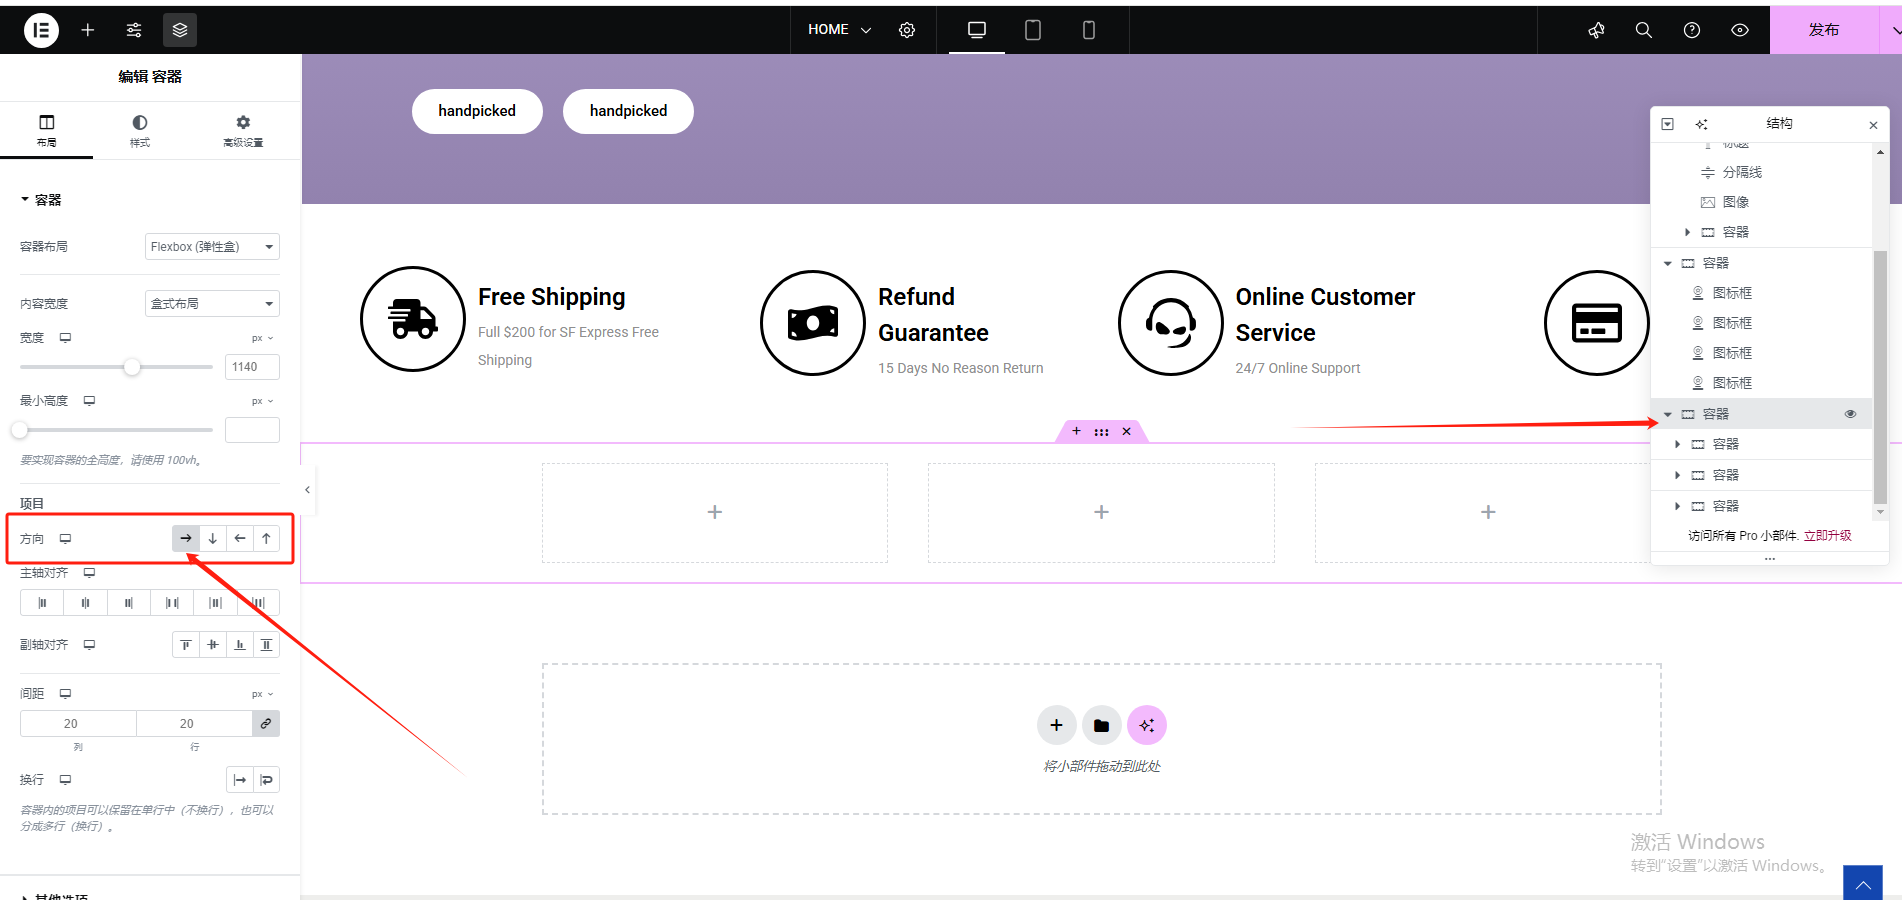
Task: Click the width slider handle
Action: coord(132,367)
